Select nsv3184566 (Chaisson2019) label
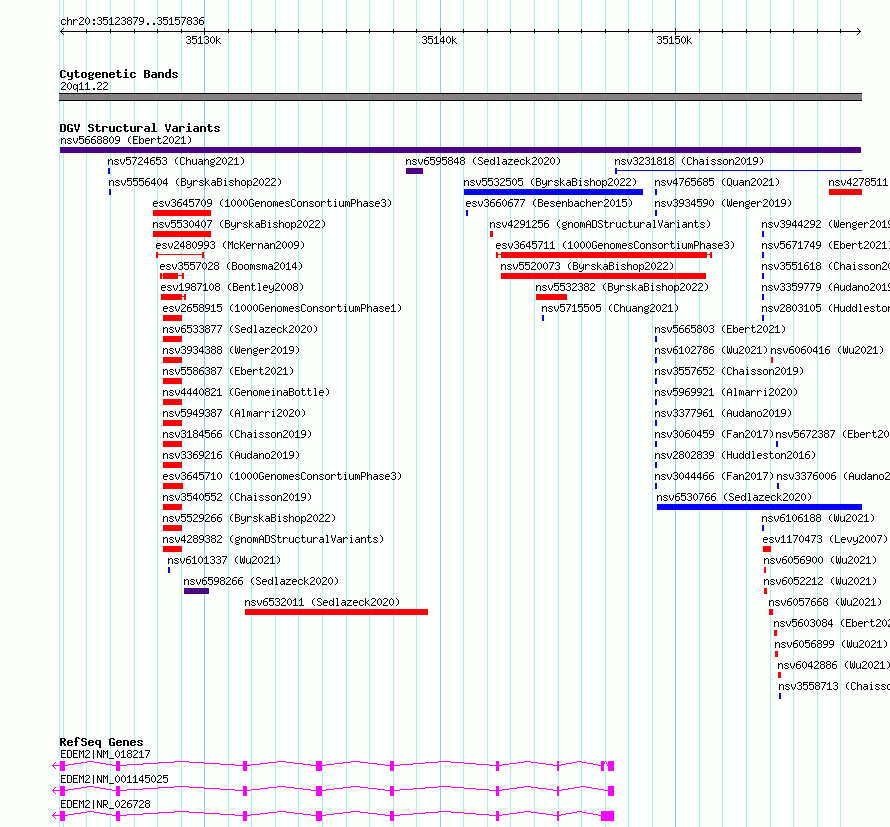This screenshot has width=890, height=827. click(237, 434)
